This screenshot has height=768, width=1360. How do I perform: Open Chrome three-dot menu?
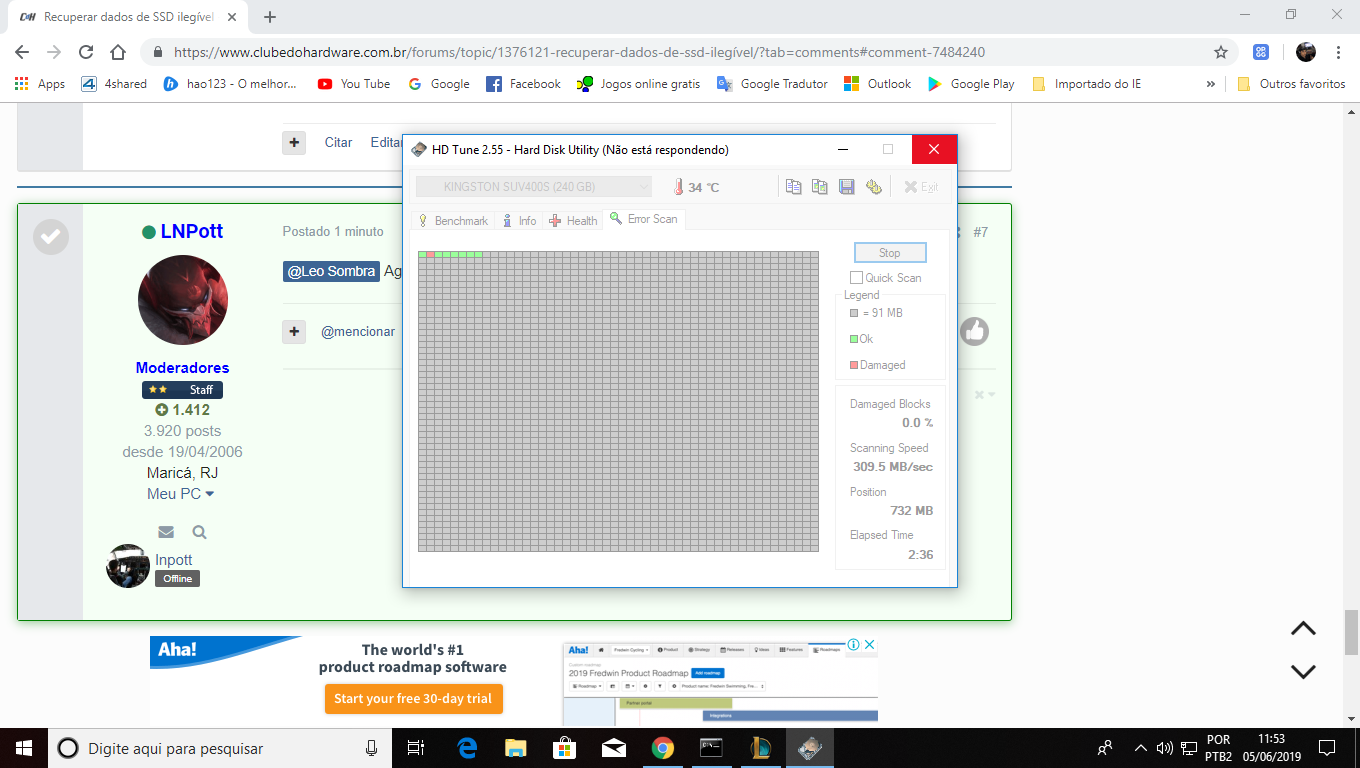click(x=1338, y=52)
